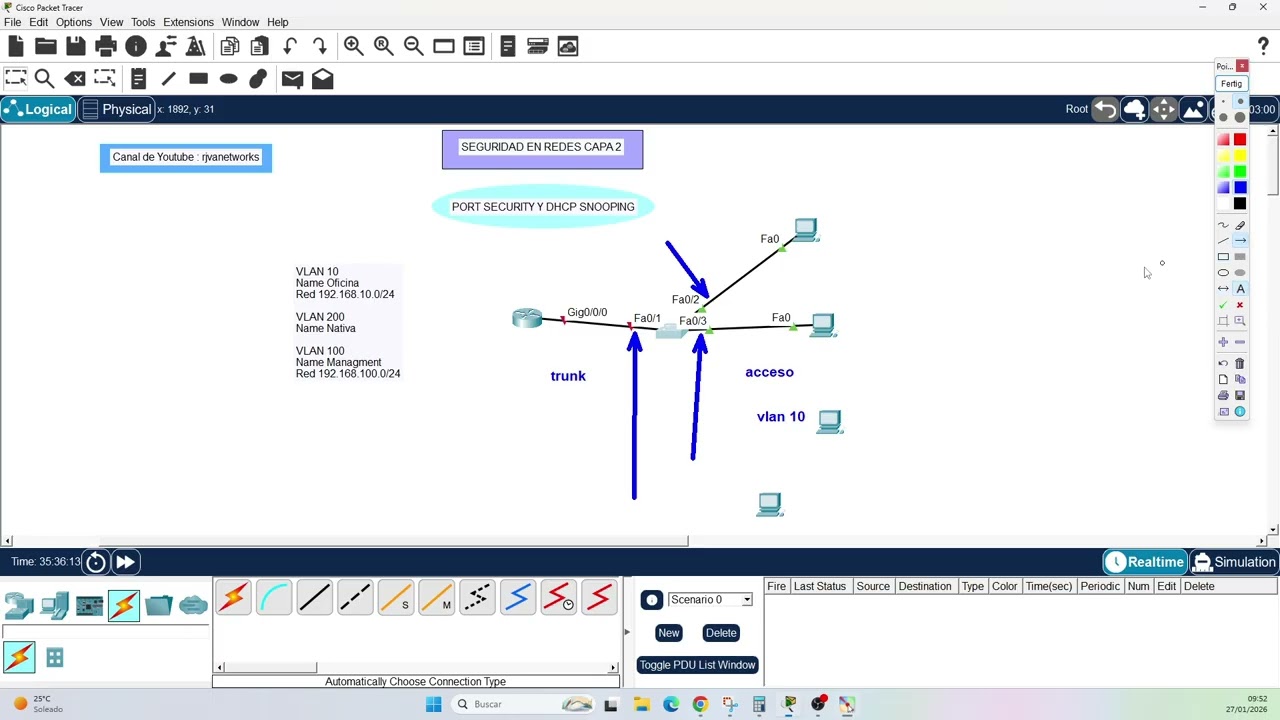Pick the Draw Rectangle tool
The height and width of the screenshot is (720, 1280).
coord(198,78)
